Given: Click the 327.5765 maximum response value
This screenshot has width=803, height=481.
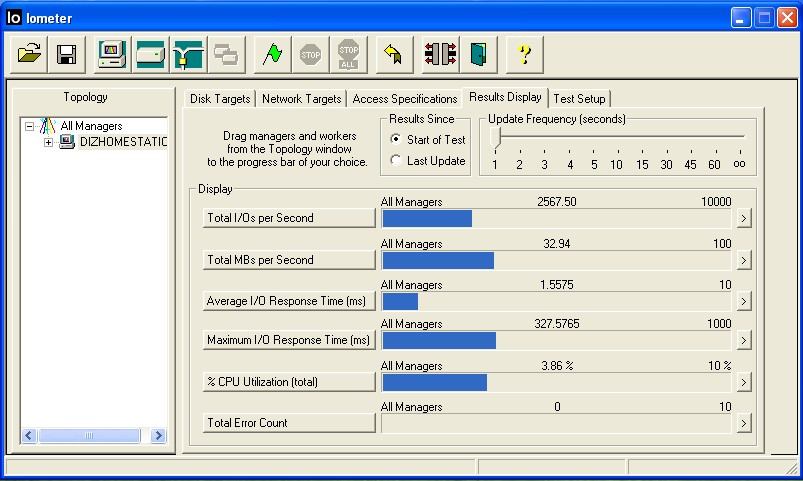Looking at the screenshot, I should click(557, 324).
